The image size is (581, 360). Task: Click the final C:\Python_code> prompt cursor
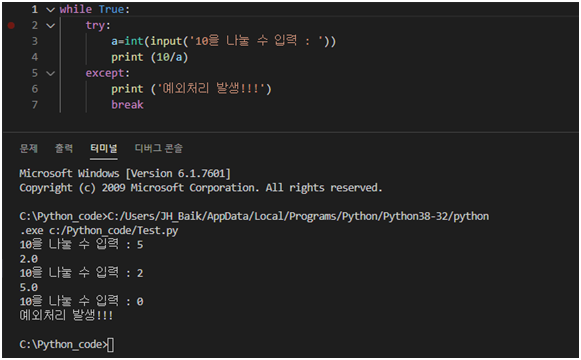[x=111, y=344]
